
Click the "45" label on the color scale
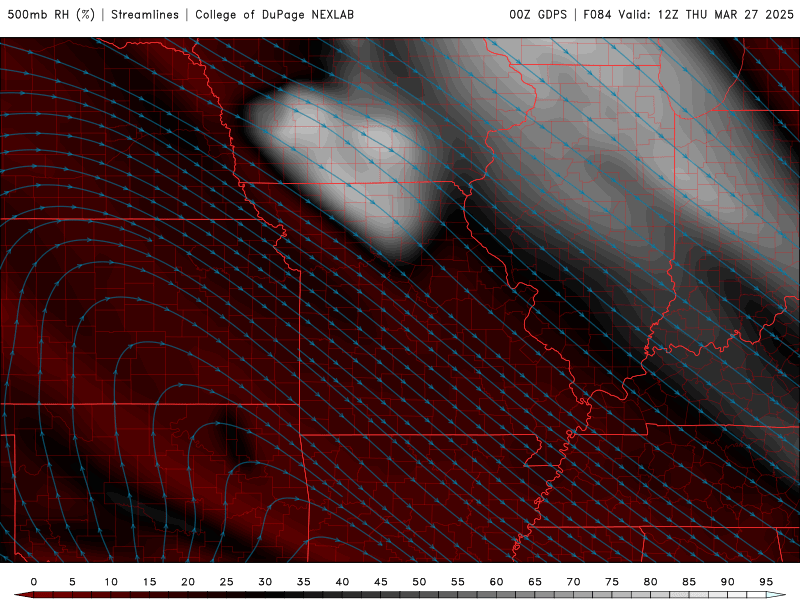click(381, 582)
